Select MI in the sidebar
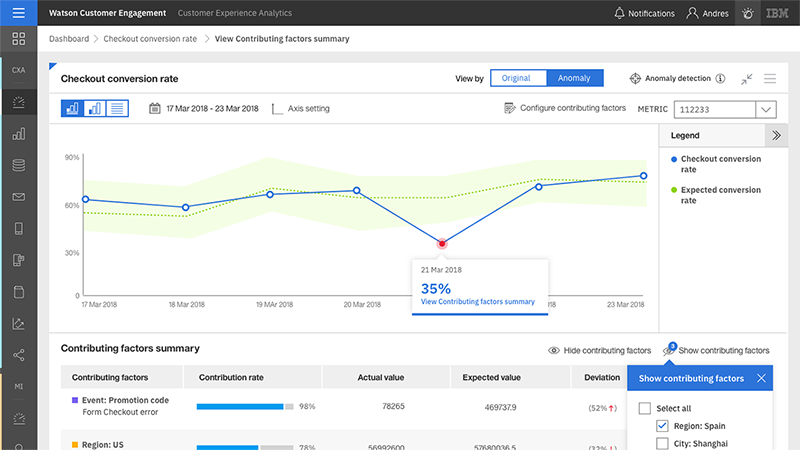The height and width of the screenshot is (450, 800). 18,386
